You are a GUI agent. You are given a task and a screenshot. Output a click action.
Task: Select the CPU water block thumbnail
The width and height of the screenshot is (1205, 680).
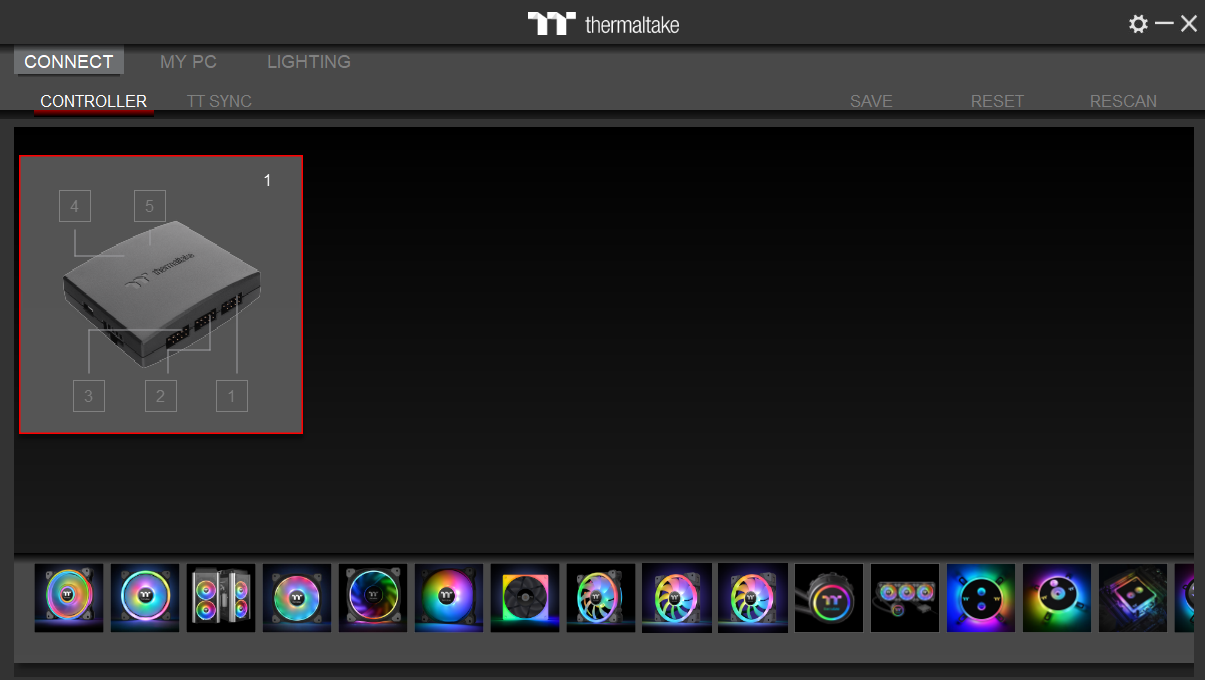tap(1133, 597)
